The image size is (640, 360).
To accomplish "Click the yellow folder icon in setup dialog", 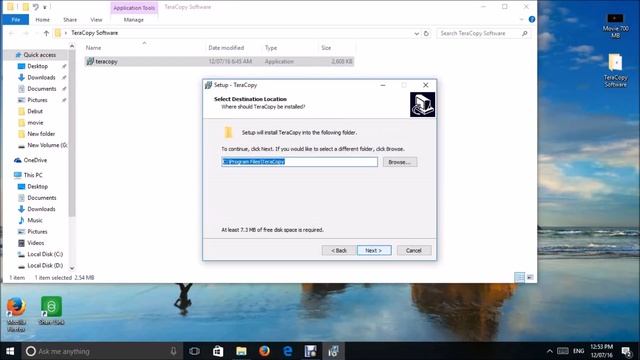I will pyautogui.click(x=229, y=132).
